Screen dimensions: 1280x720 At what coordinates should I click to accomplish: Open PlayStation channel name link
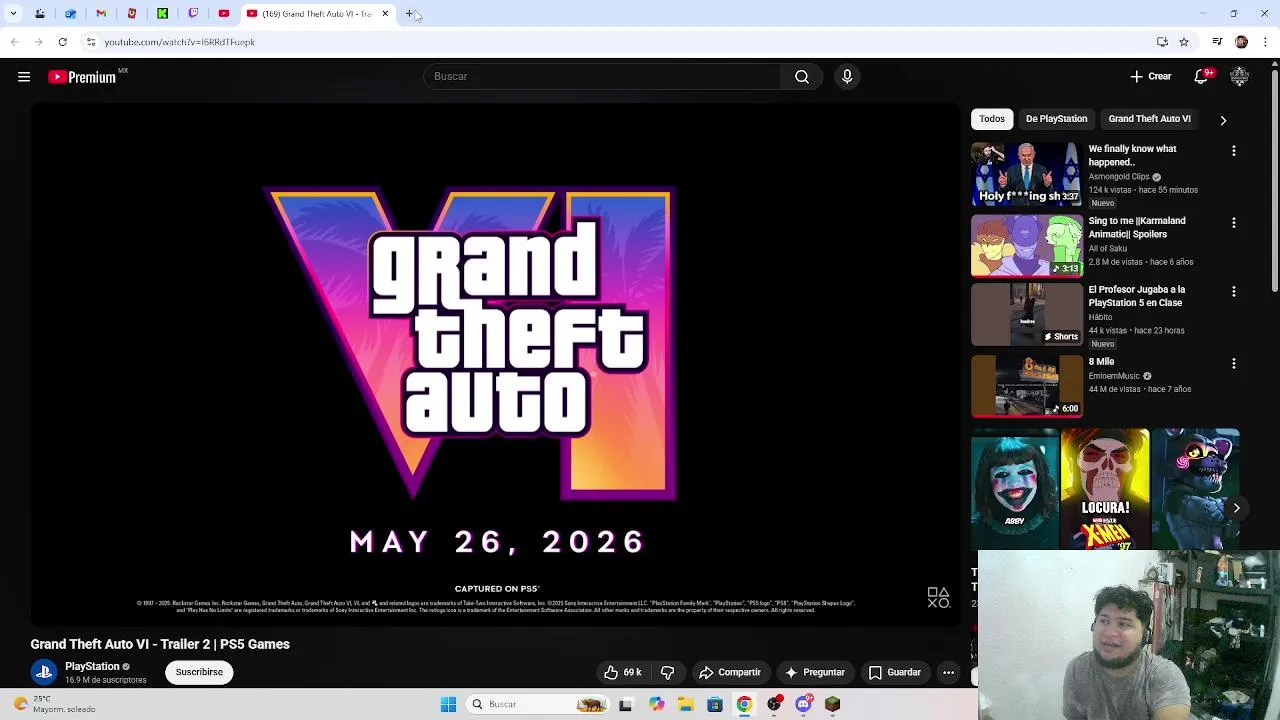click(x=92, y=666)
